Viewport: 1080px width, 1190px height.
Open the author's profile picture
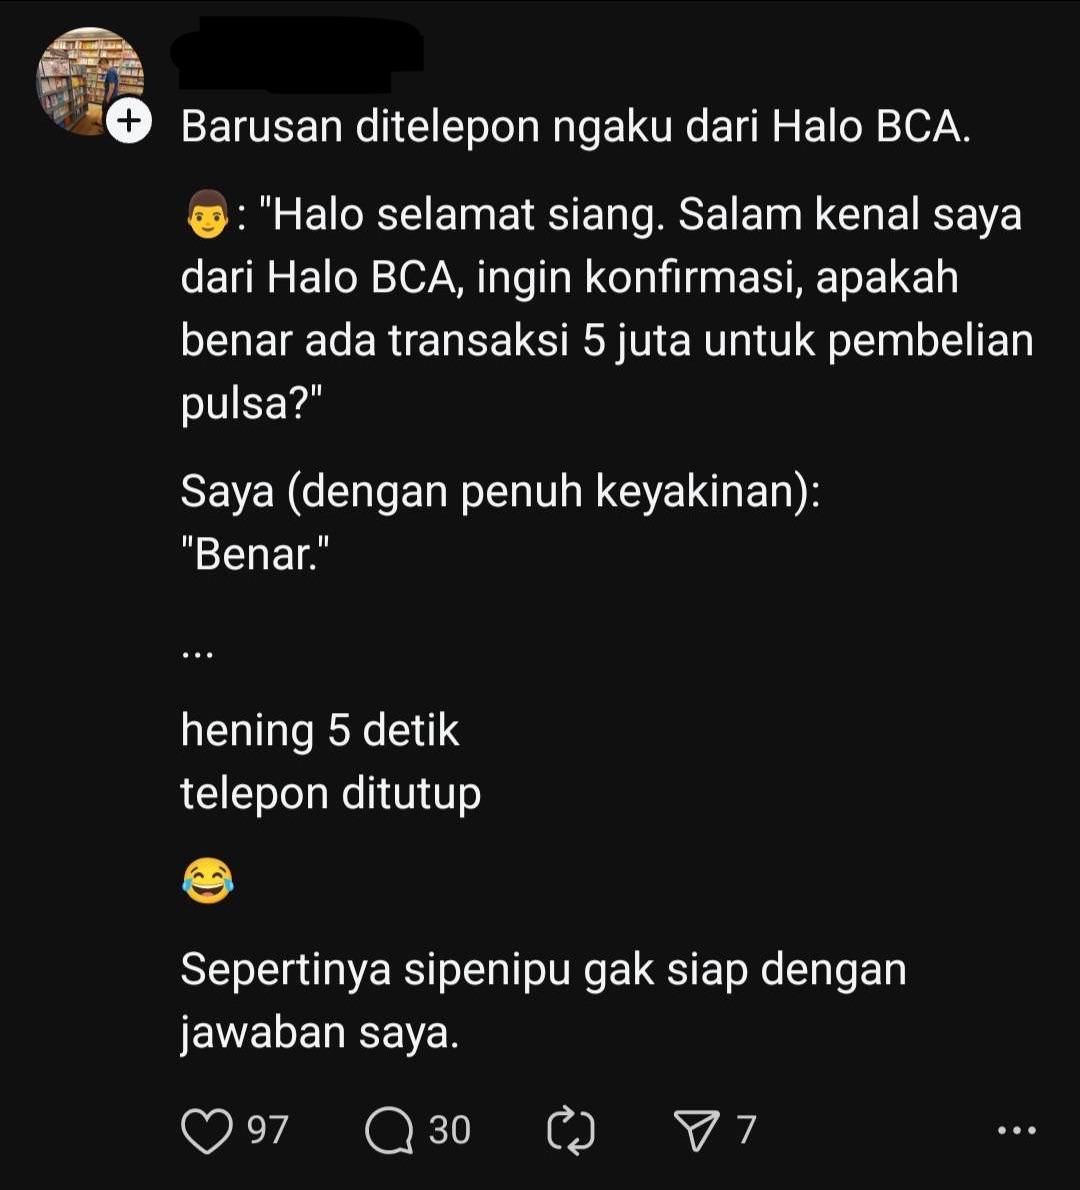(x=90, y=80)
